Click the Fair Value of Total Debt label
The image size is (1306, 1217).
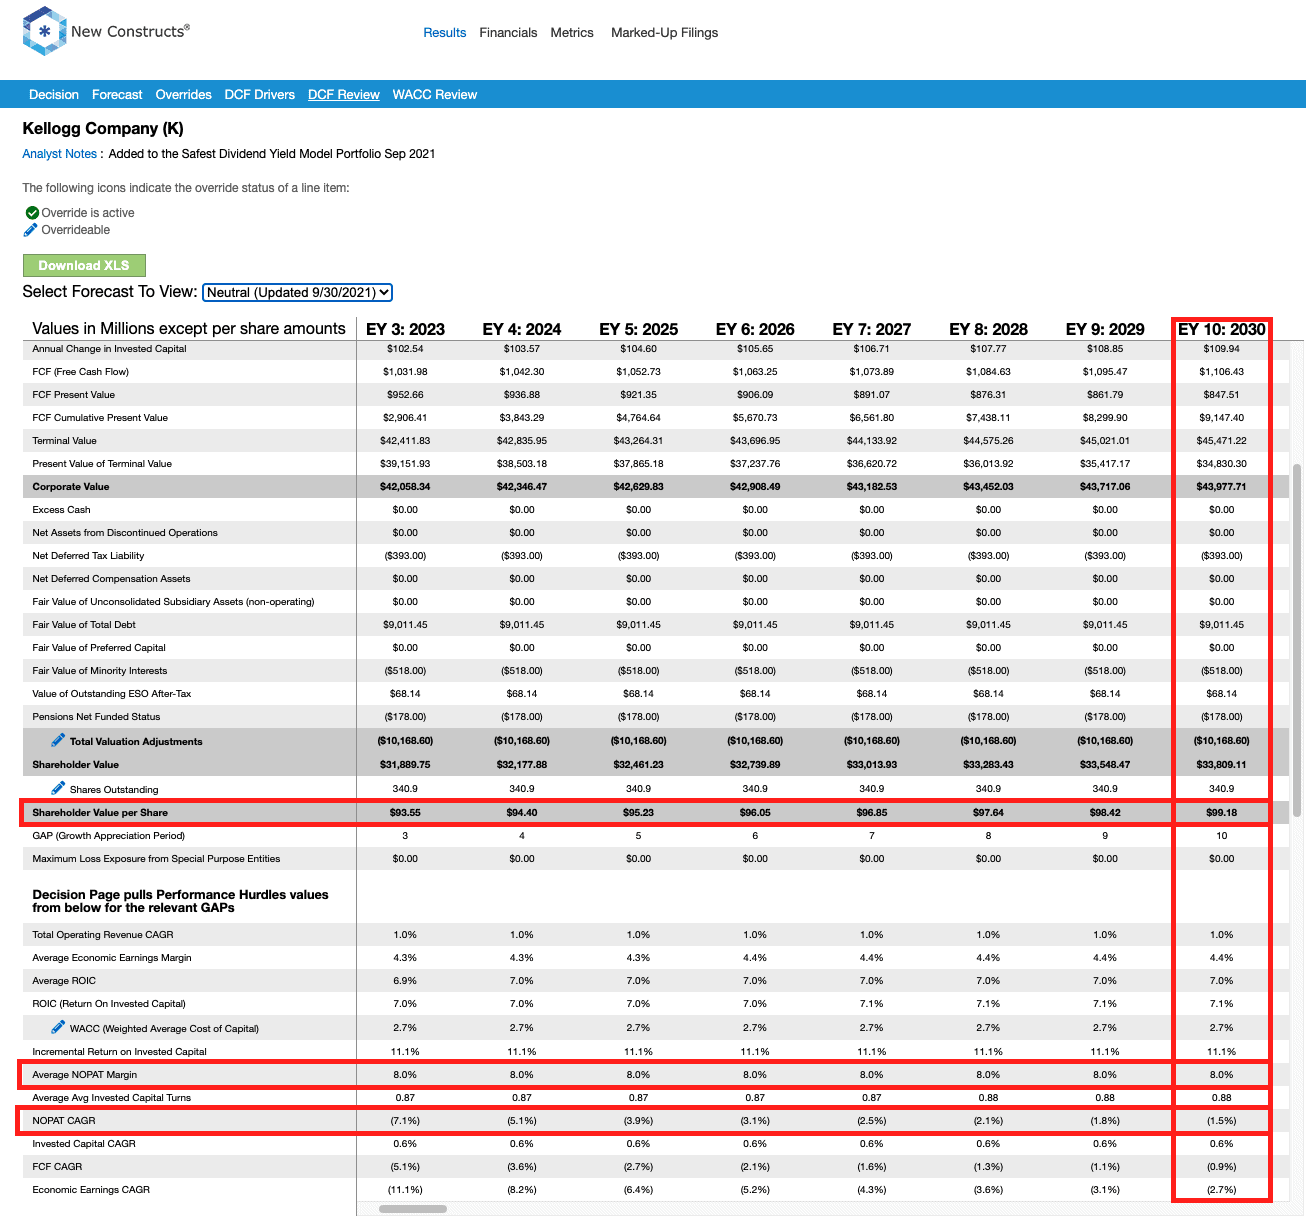click(x=84, y=625)
